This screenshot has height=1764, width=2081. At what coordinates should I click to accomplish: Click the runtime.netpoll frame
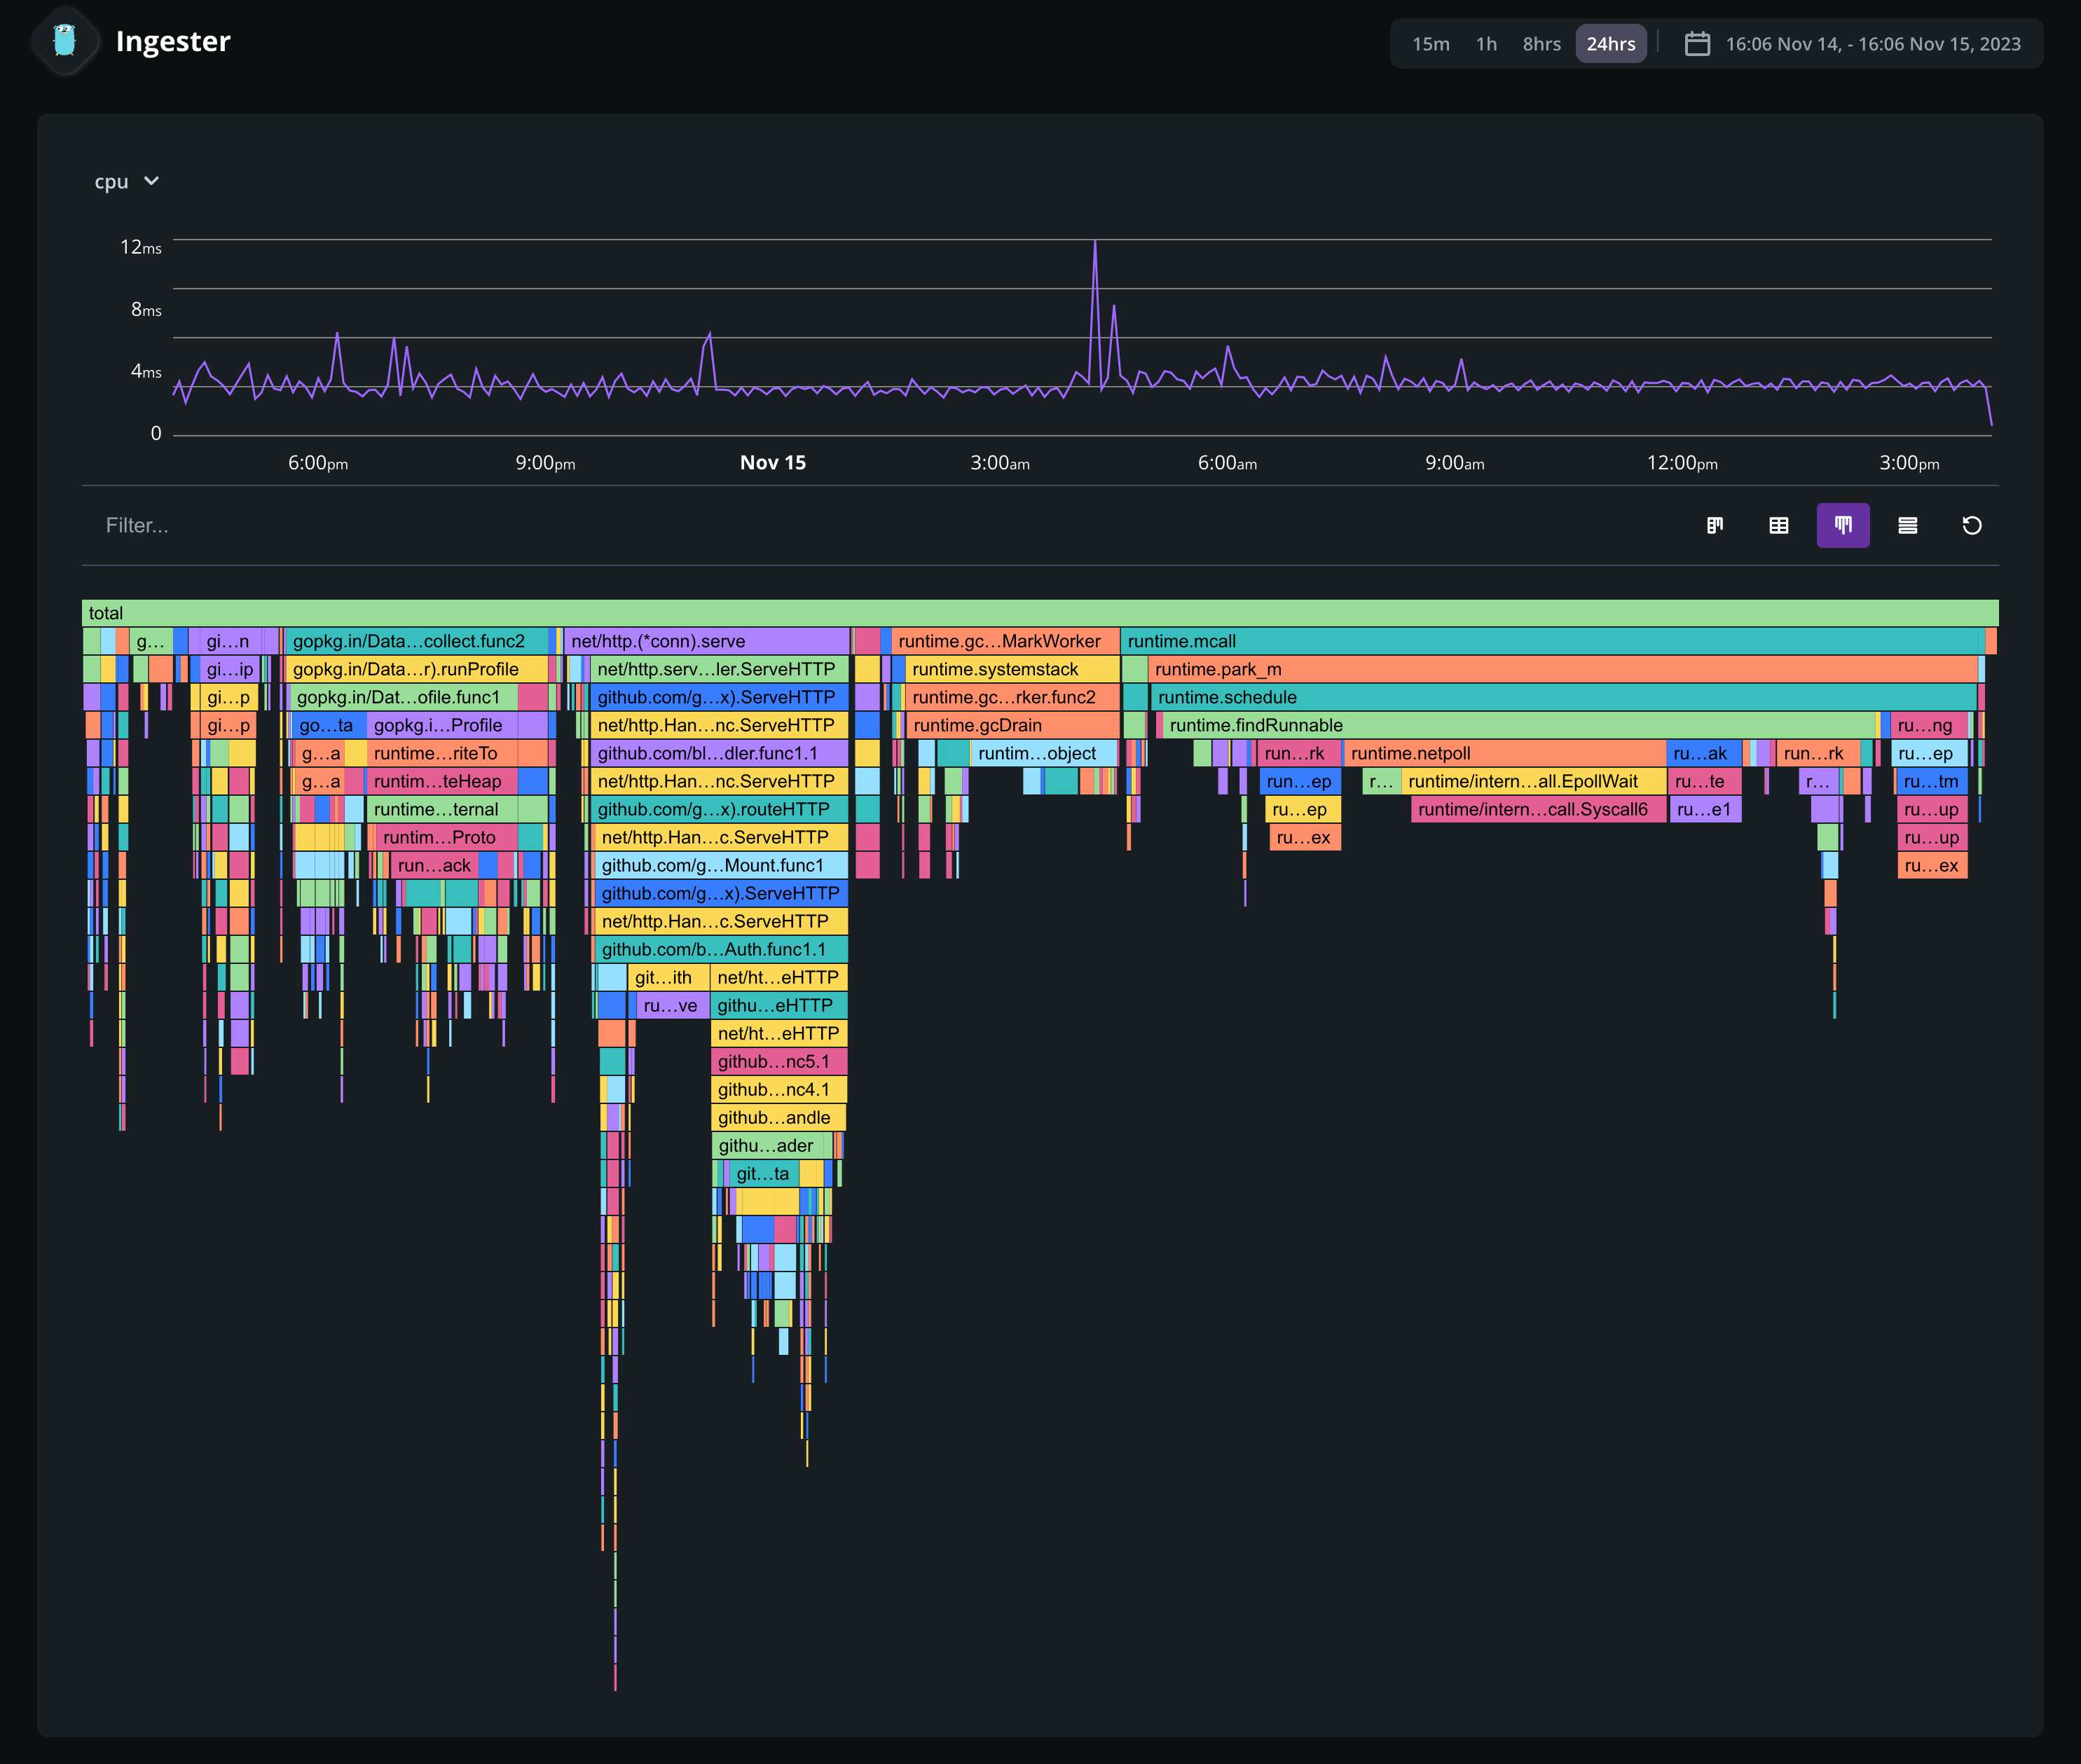coord(1504,753)
